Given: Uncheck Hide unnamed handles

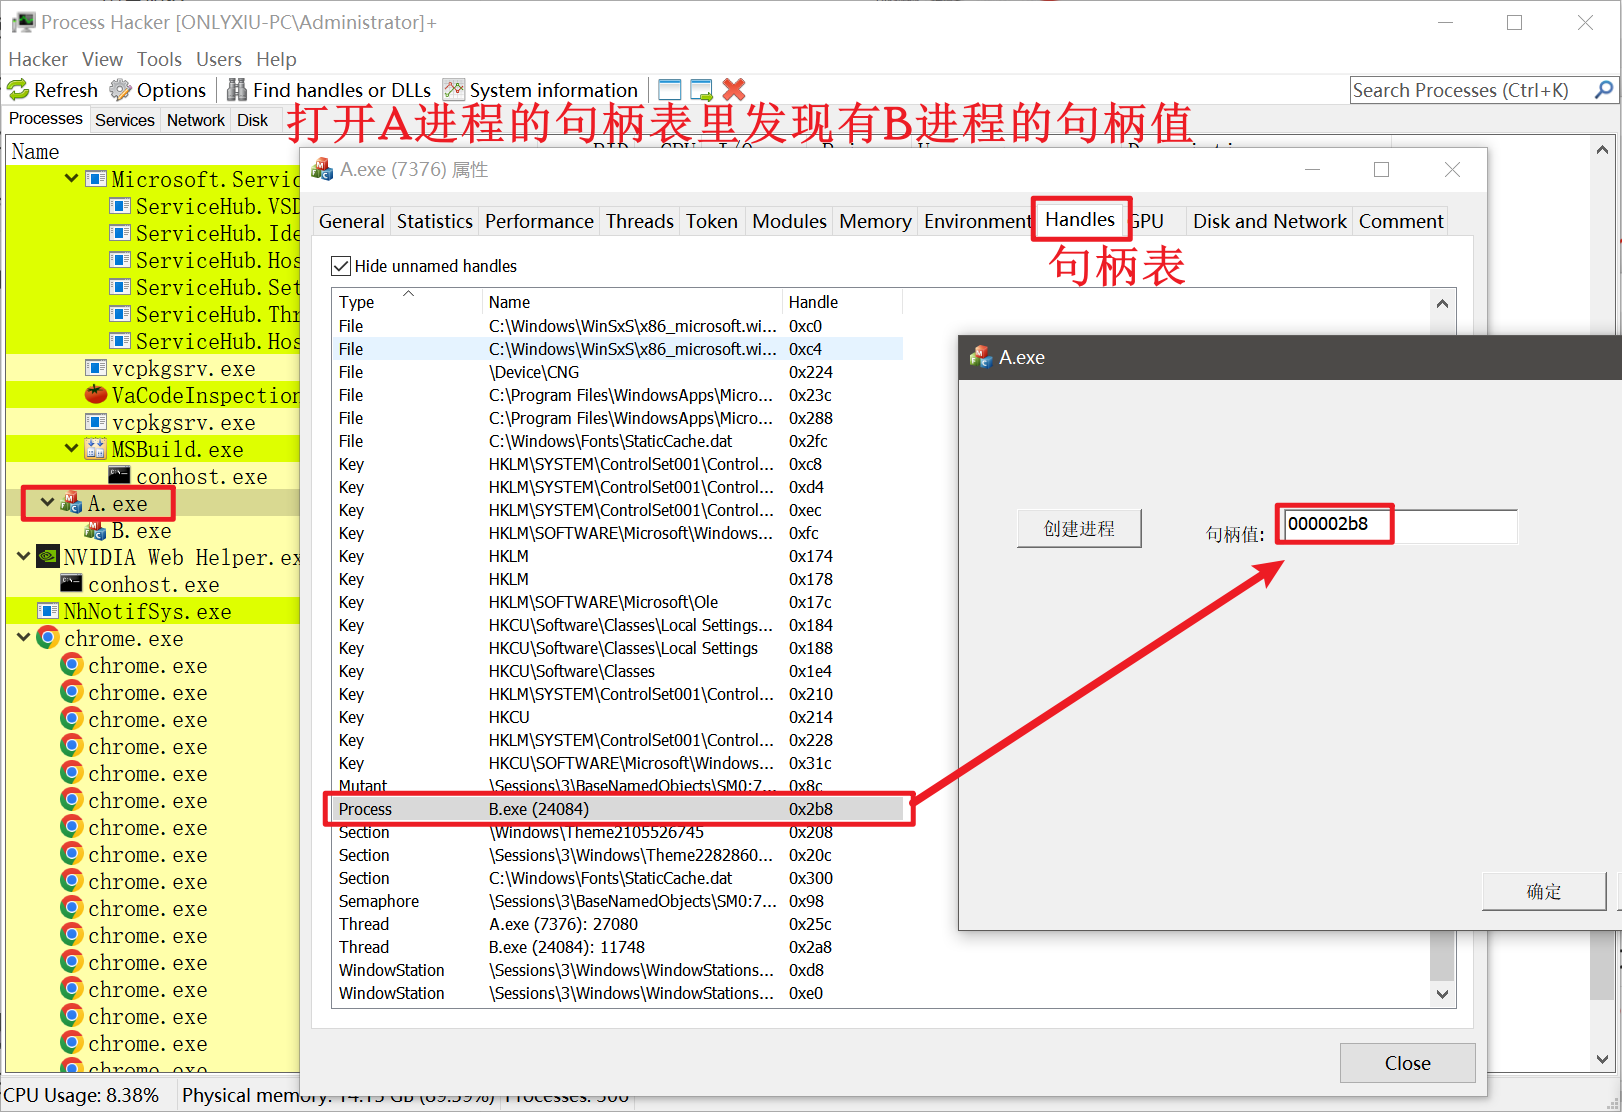Looking at the screenshot, I should pyautogui.click(x=340, y=266).
